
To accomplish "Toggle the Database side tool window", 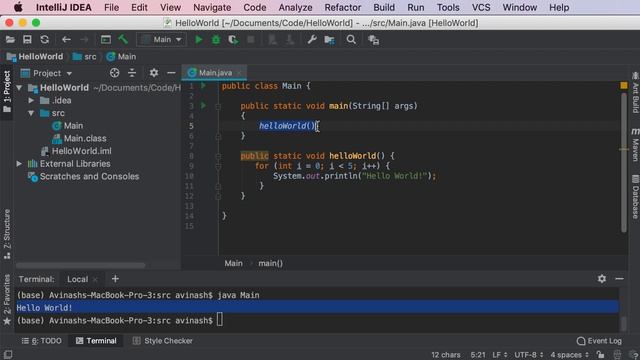I will click(635, 197).
